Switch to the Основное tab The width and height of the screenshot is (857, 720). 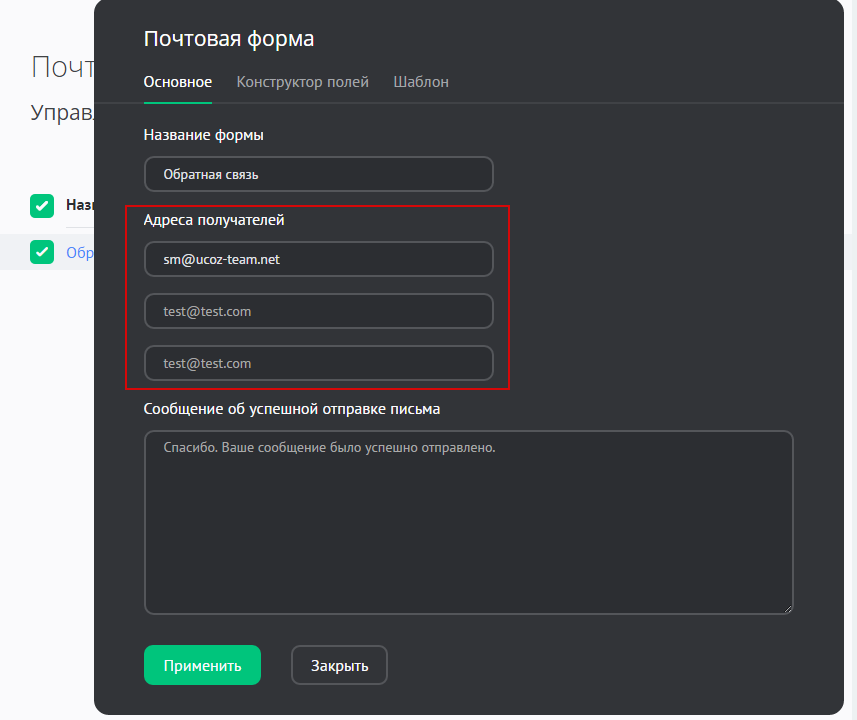tap(177, 82)
